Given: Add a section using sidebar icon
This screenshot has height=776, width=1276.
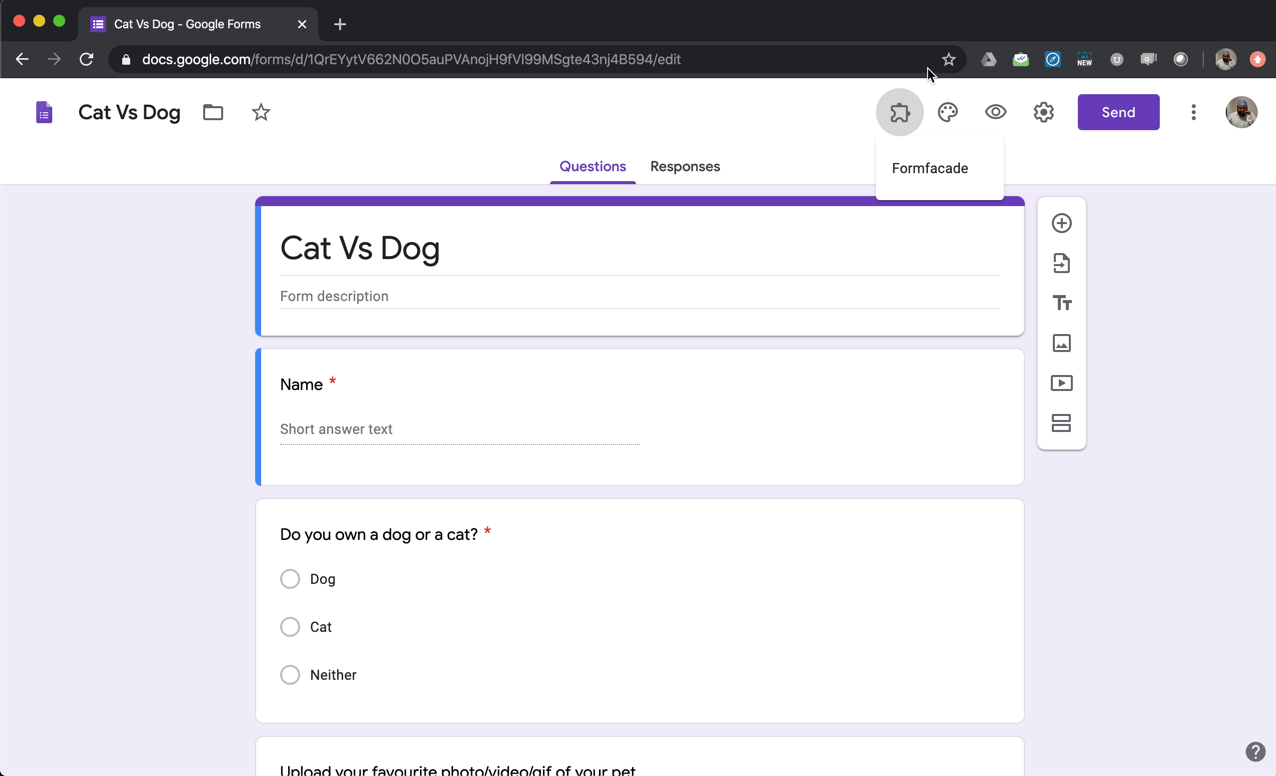Looking at the screenshot, I should coord(1061,423).
